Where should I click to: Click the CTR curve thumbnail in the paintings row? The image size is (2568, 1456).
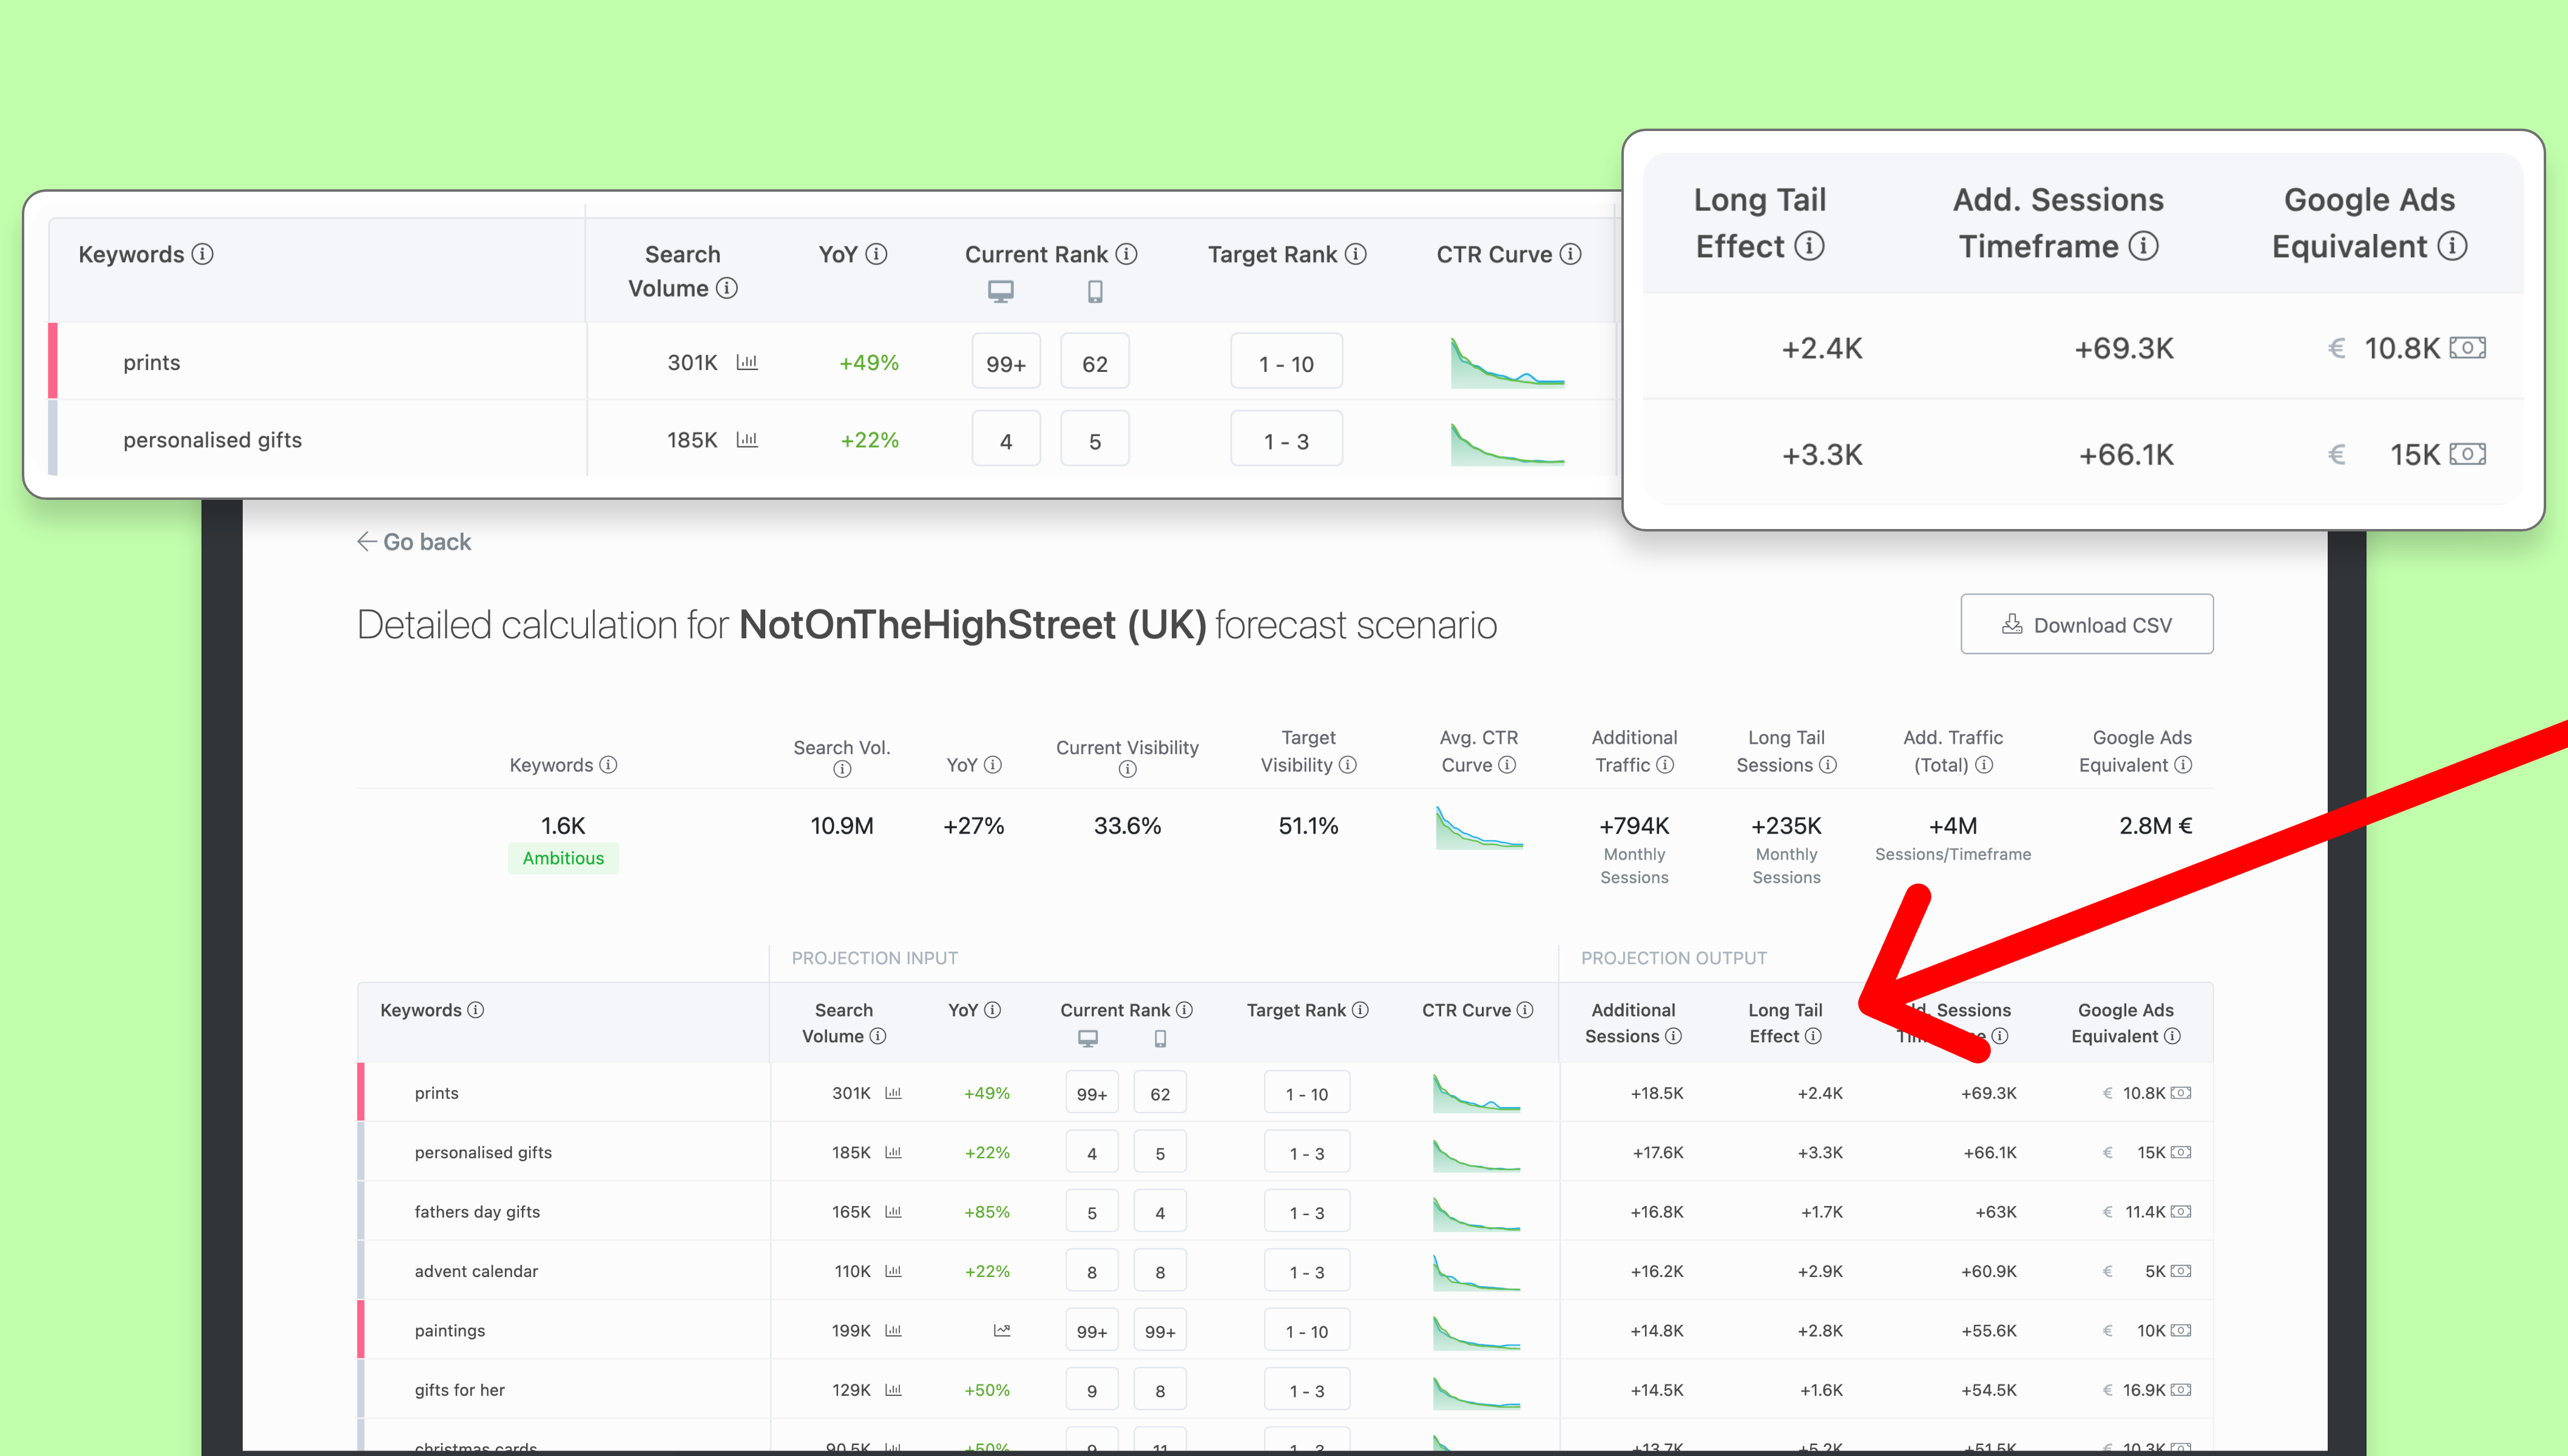(x=1476, y=1332)
